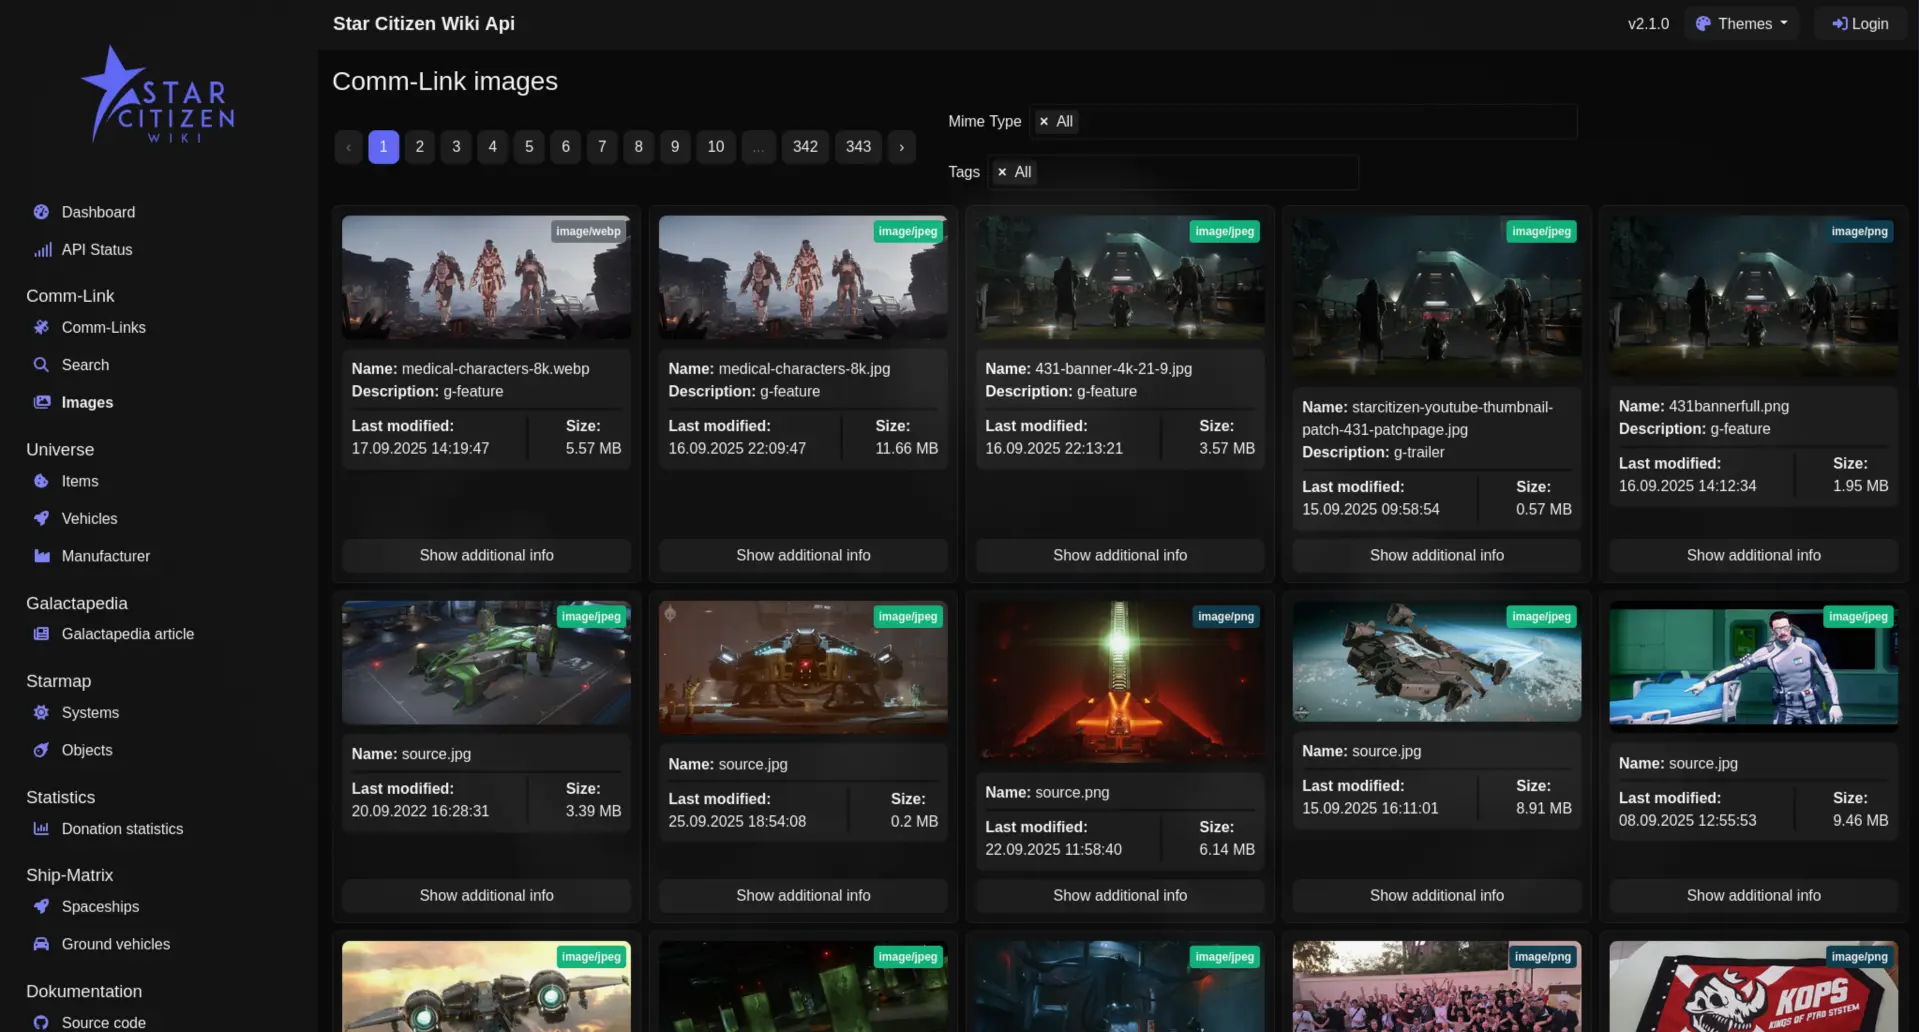Click the Comm-Links satellite icon

tap(41, 327)
